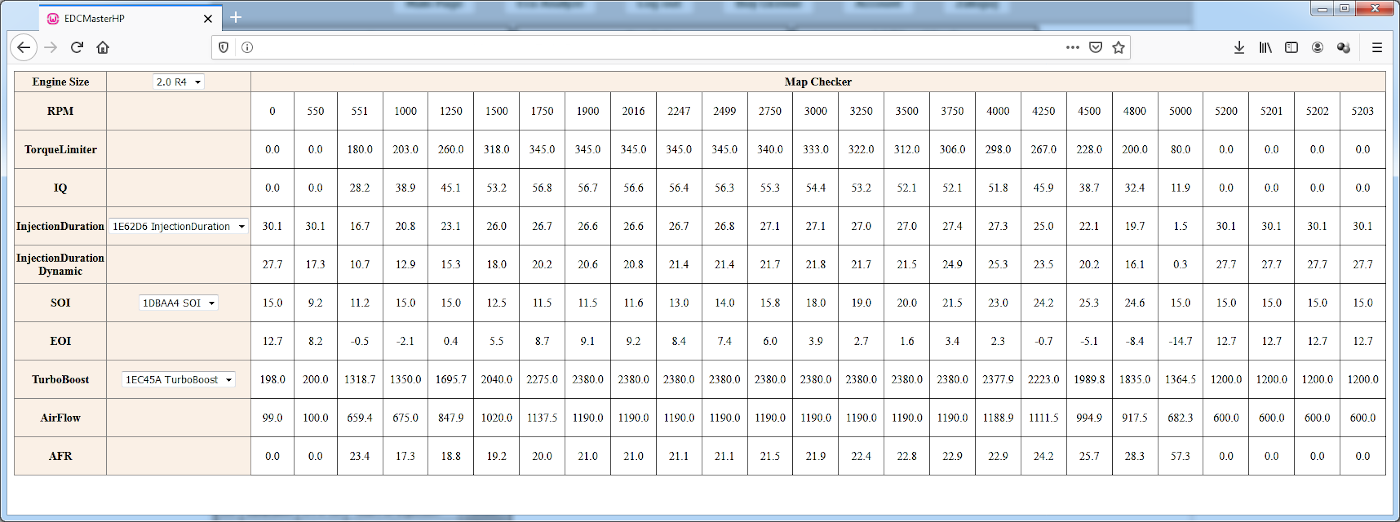
Task: Open the Firefox account icon
Action: pos(1318,47)
